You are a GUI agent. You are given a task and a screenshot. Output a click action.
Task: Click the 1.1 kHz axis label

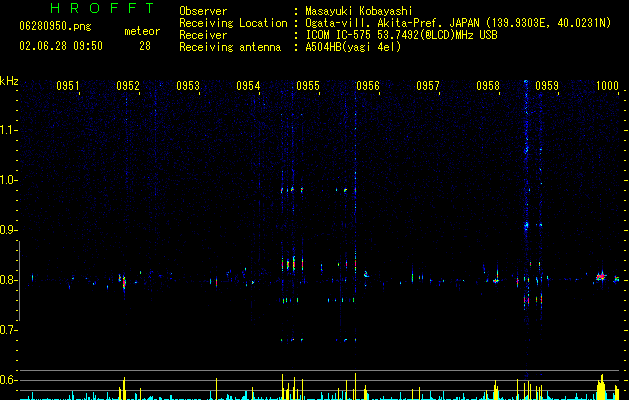(8, 130)
